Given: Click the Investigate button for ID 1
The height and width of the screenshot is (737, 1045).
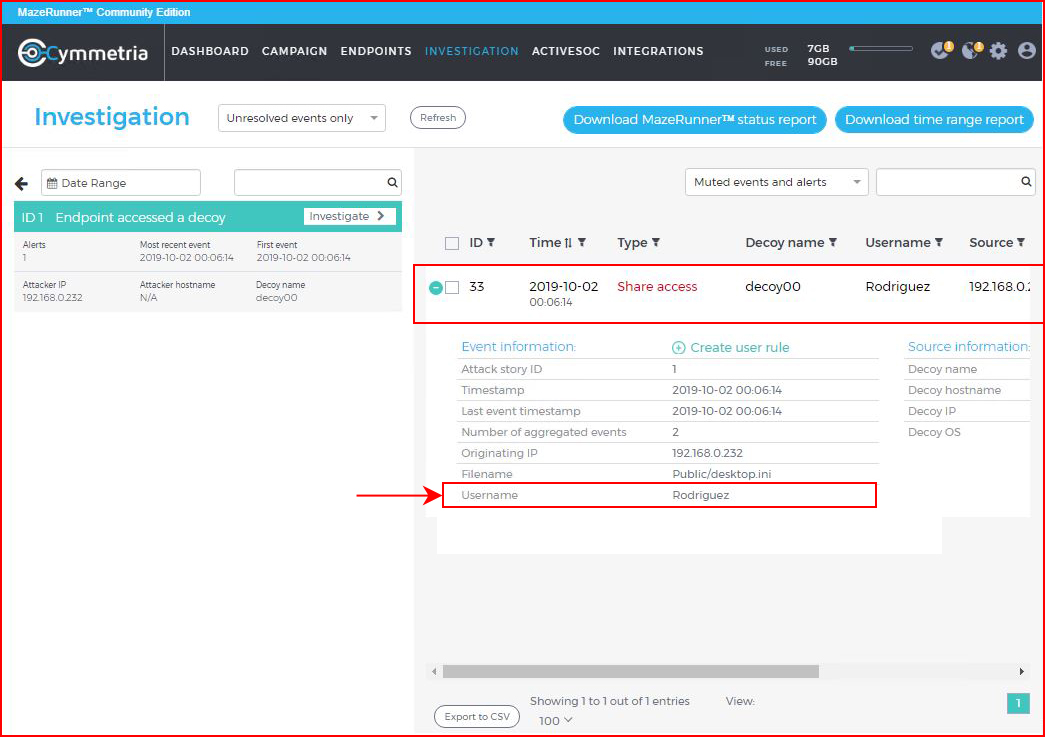Looking at the screenshot, I should point(349,217).
